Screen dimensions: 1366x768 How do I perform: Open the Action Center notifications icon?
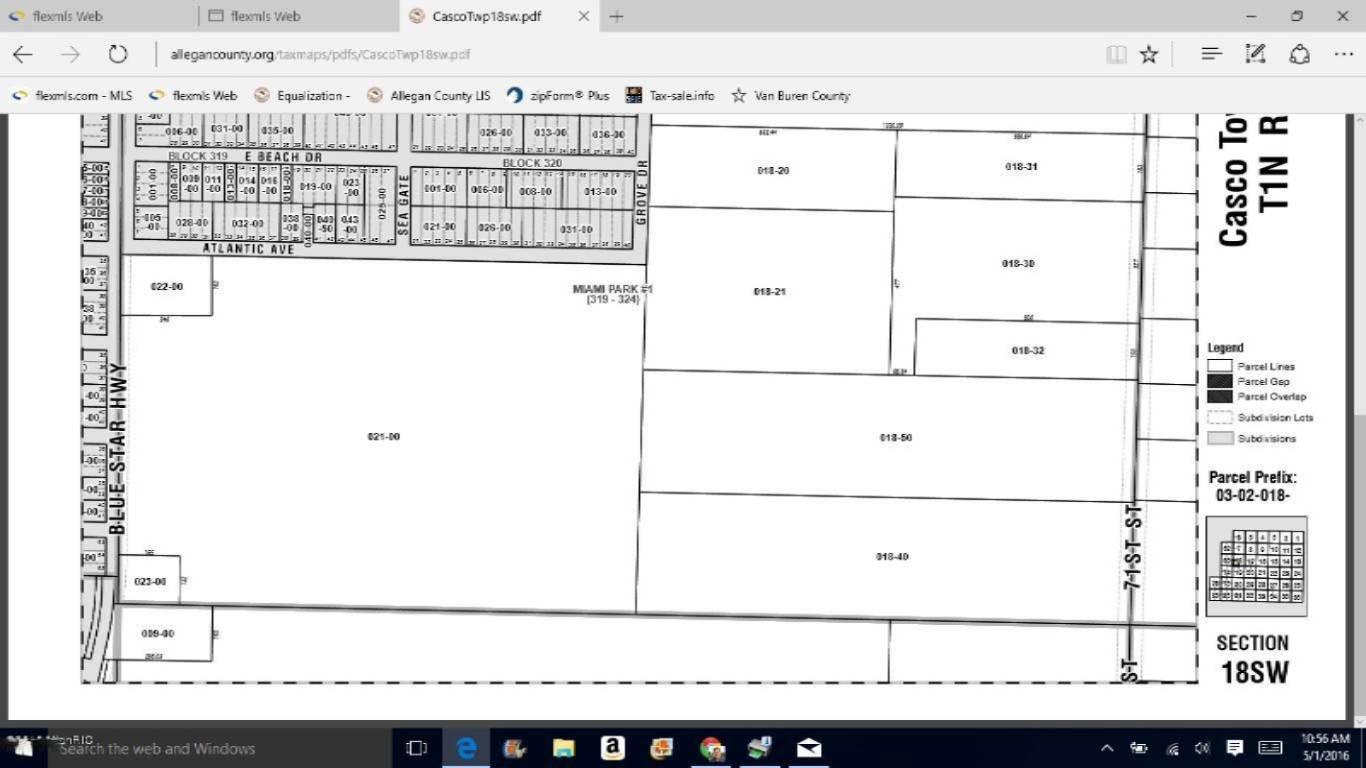(x=1235, y=748)
